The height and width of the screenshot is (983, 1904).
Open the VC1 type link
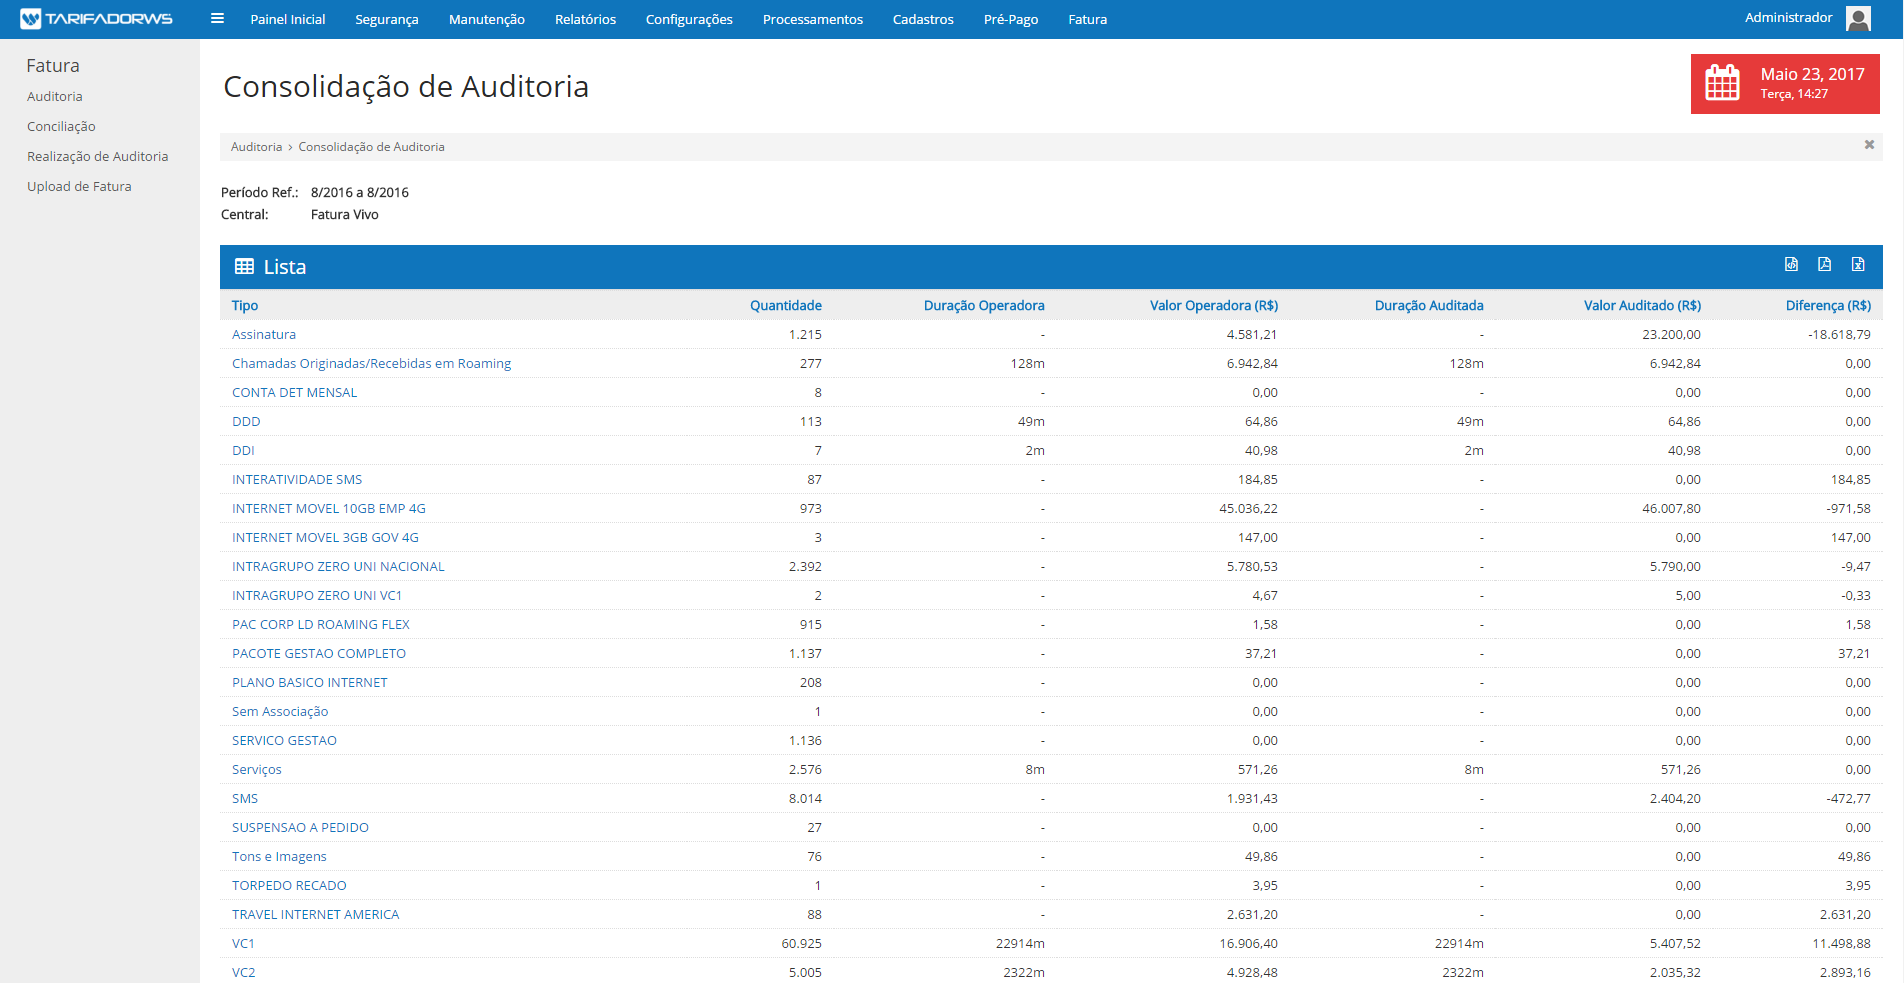coord(243,943)
